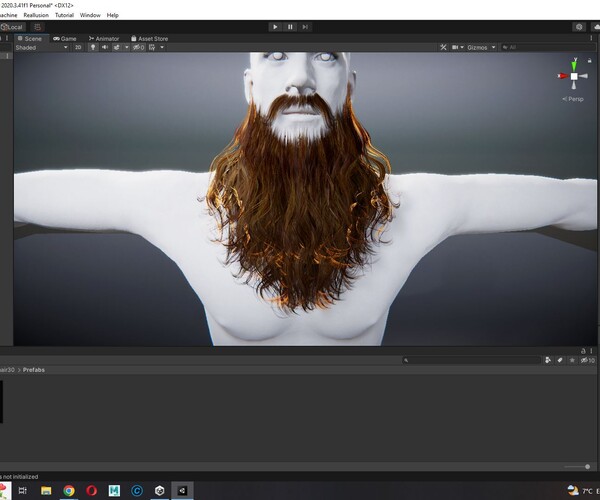Open Maya from the taskbar

(x=114, y=490)
